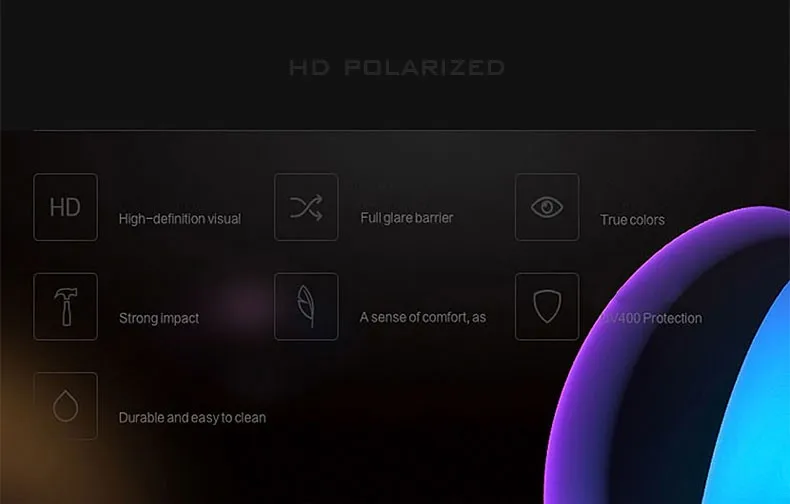Select the shield UV400 Protection icon
Image resolution: width=790 pixels, height=504 pixels.
click(x=547, y=306)
